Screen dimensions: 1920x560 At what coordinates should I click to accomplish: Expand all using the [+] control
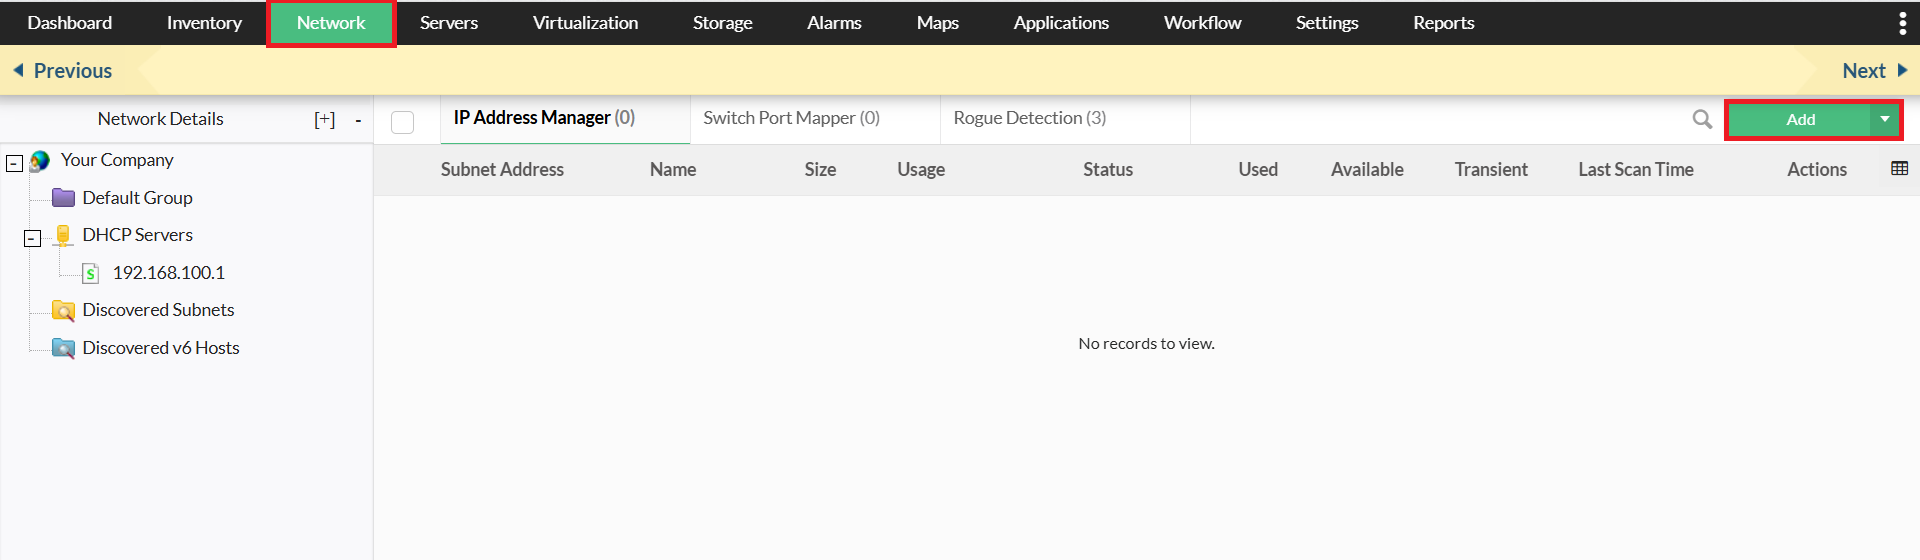click(x=325, y=120)
